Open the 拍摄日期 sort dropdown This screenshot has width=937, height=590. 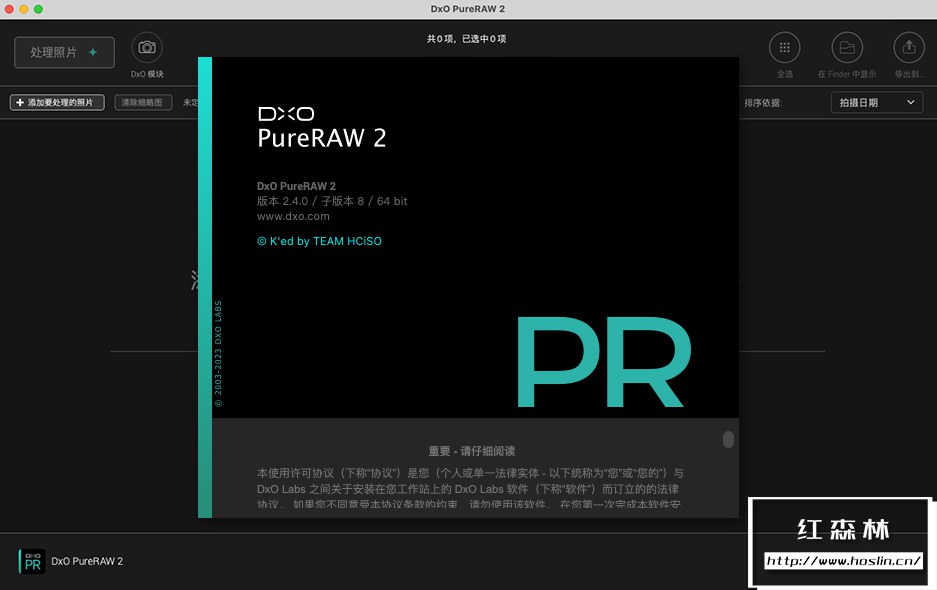(877, 102)
